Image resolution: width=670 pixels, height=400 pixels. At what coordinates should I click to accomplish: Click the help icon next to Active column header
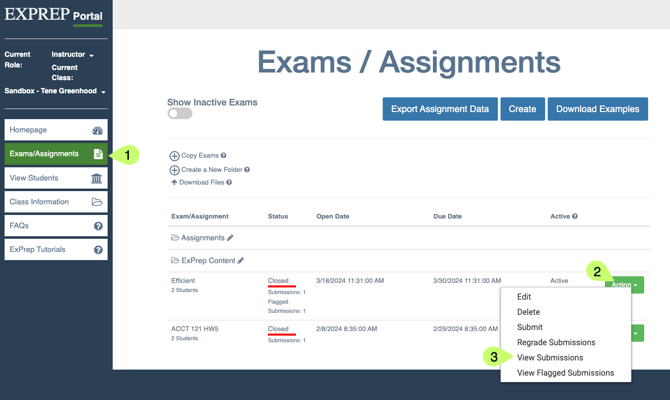click(575, 216)
